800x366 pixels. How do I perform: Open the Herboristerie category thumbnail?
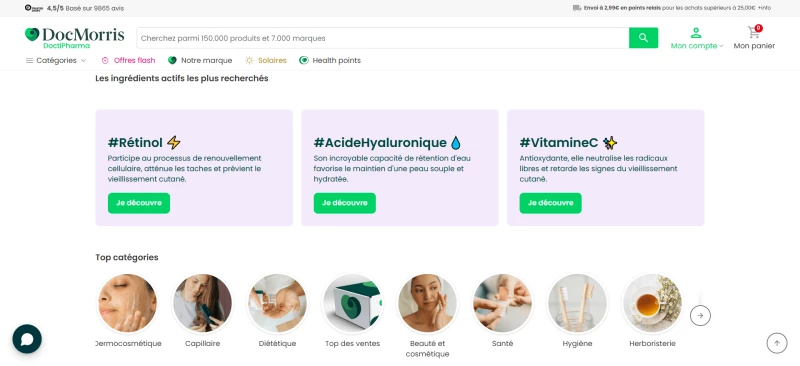pos(652,303)
